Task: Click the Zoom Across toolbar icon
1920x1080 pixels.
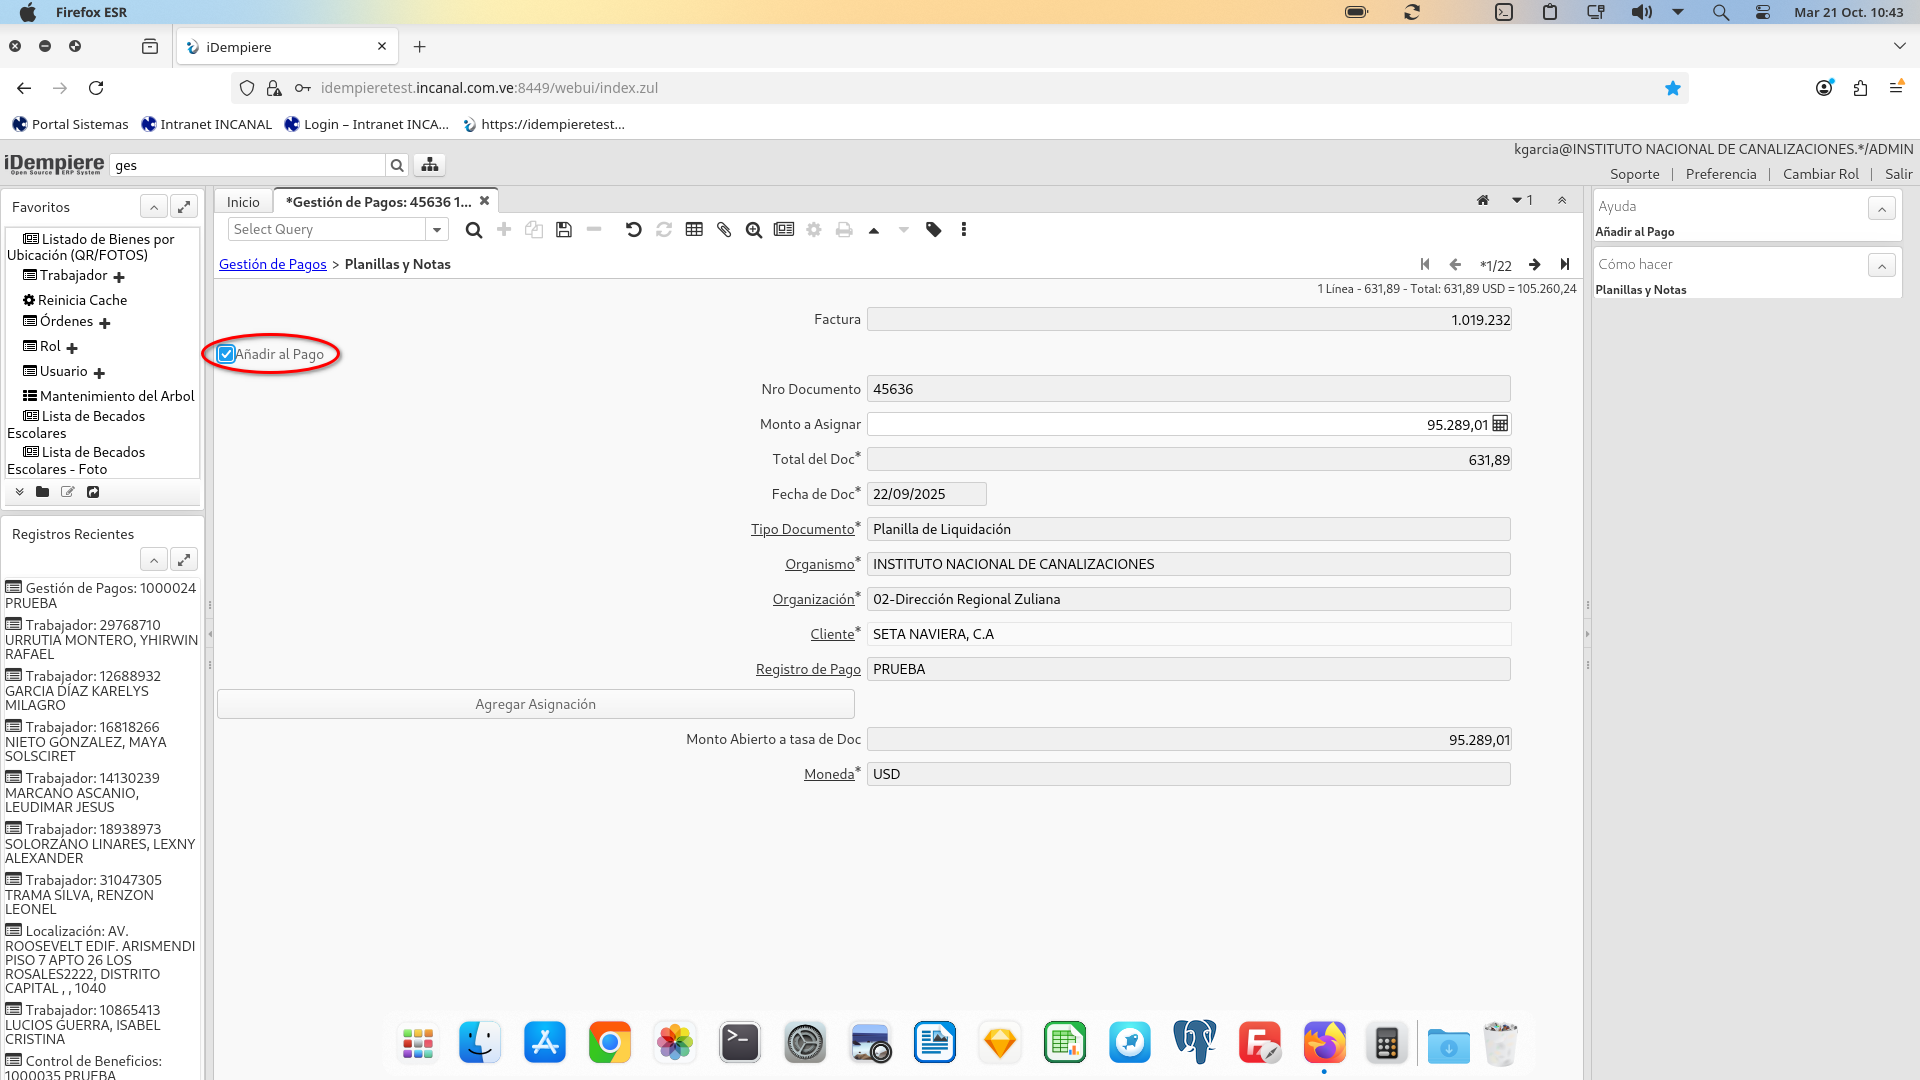Action: tap(754, 230)
